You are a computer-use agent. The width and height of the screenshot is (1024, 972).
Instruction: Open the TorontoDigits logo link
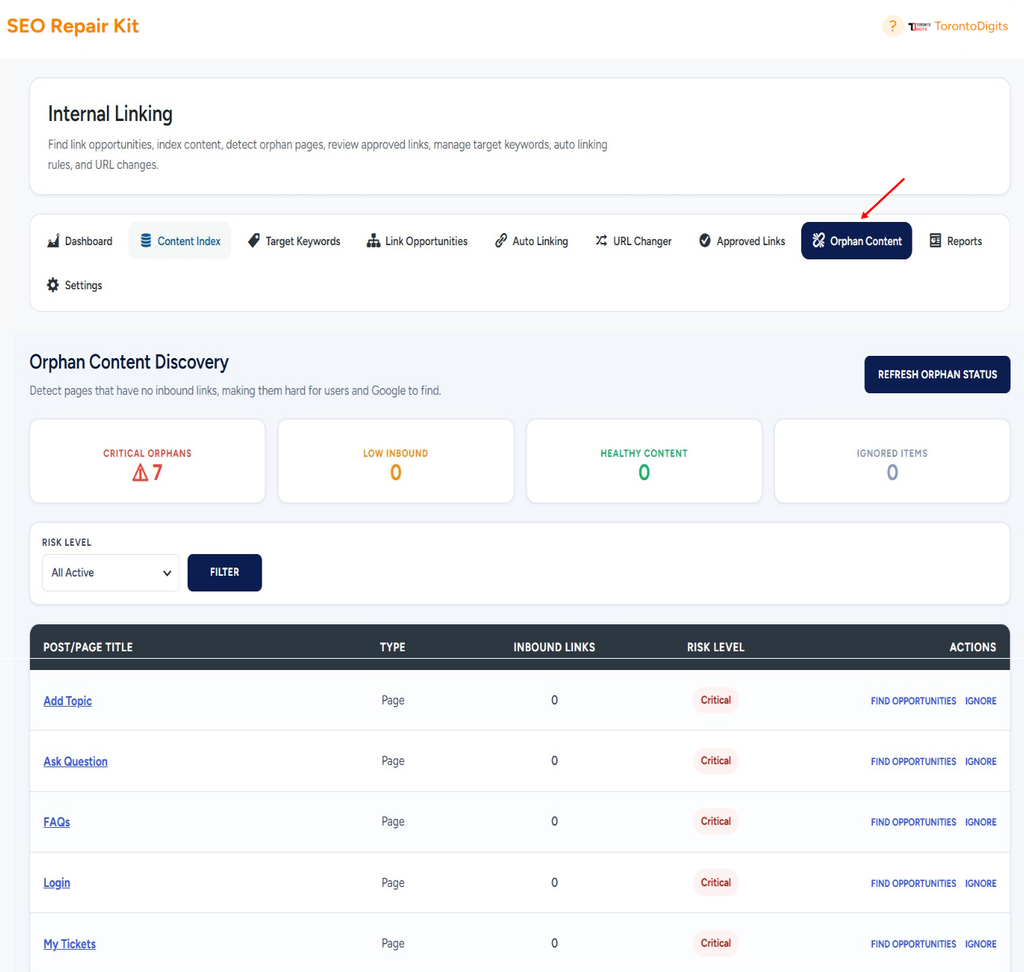(958, 26)
